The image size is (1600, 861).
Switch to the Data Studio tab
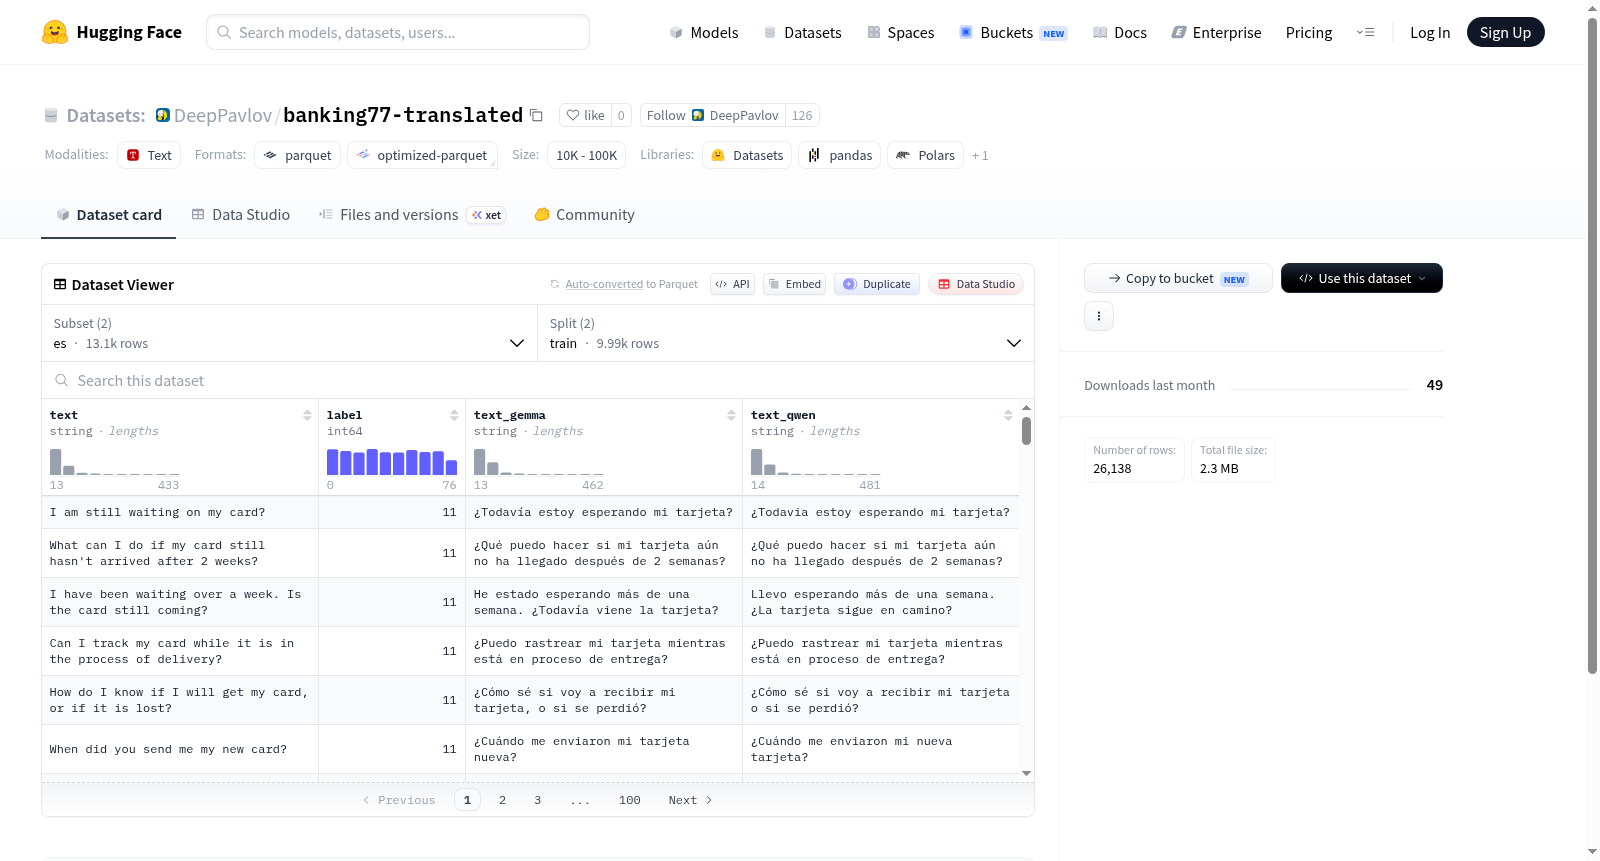click(241, 215)
